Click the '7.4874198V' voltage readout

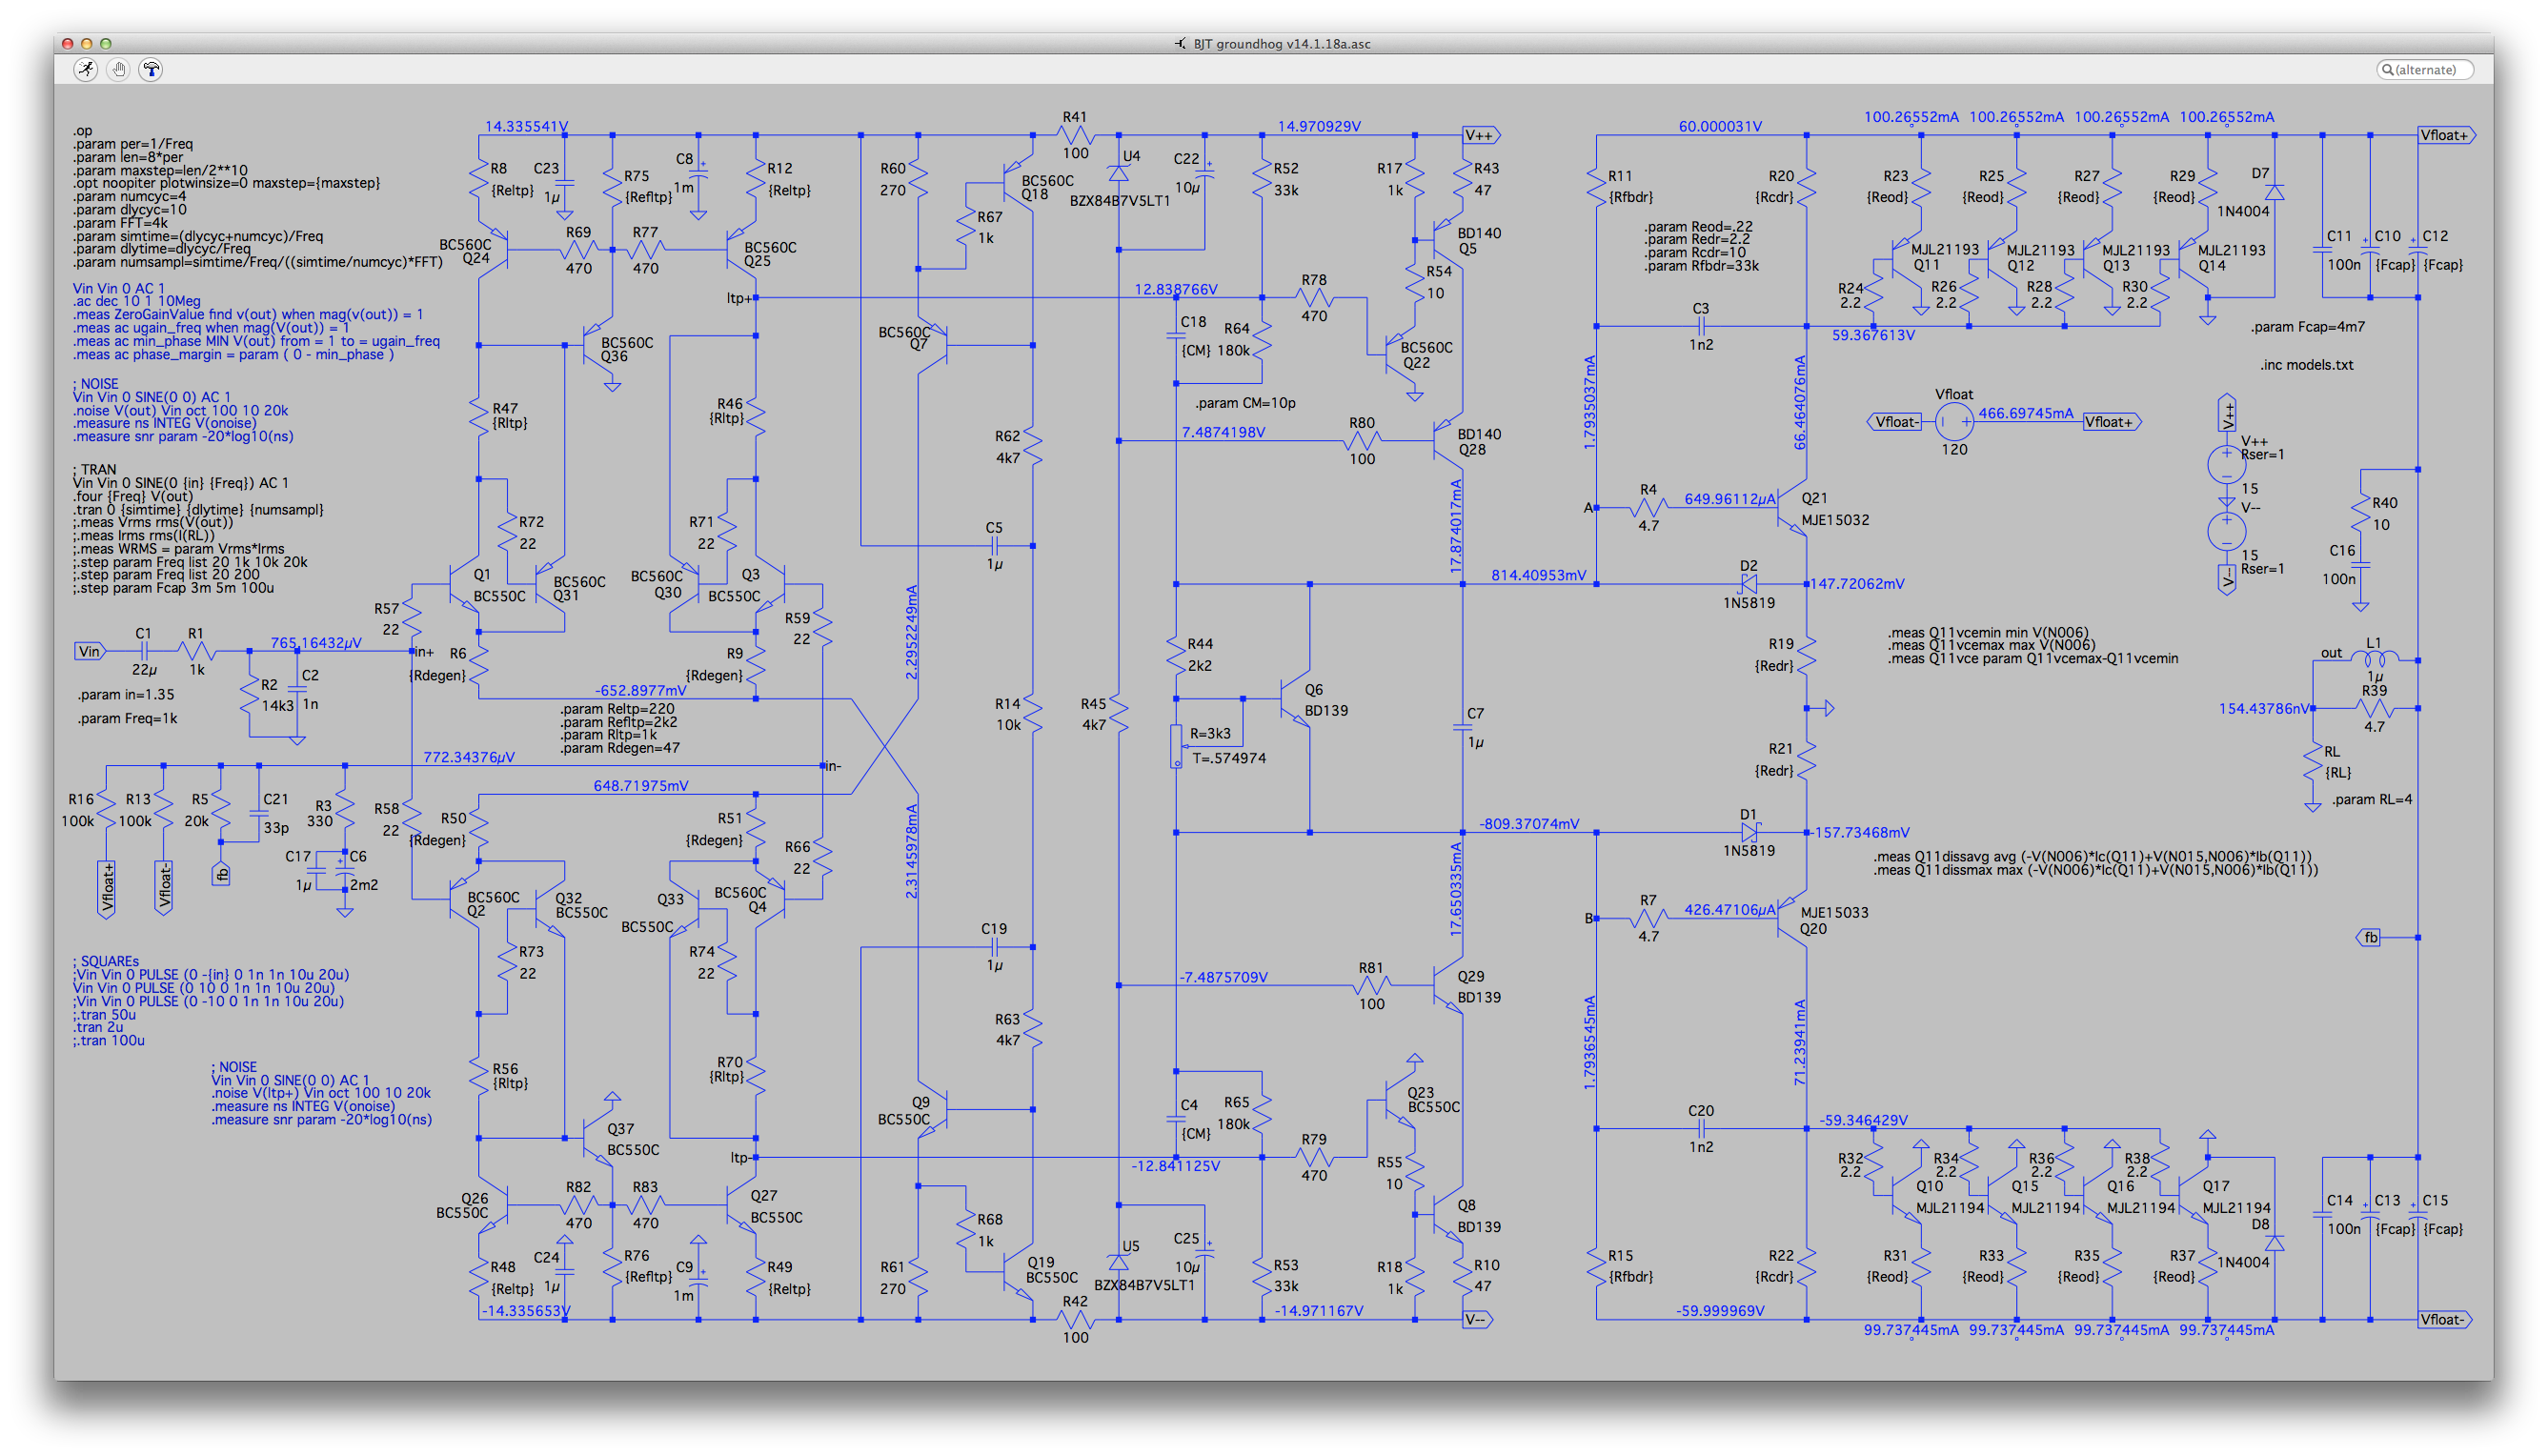[x=1223, y=432]
